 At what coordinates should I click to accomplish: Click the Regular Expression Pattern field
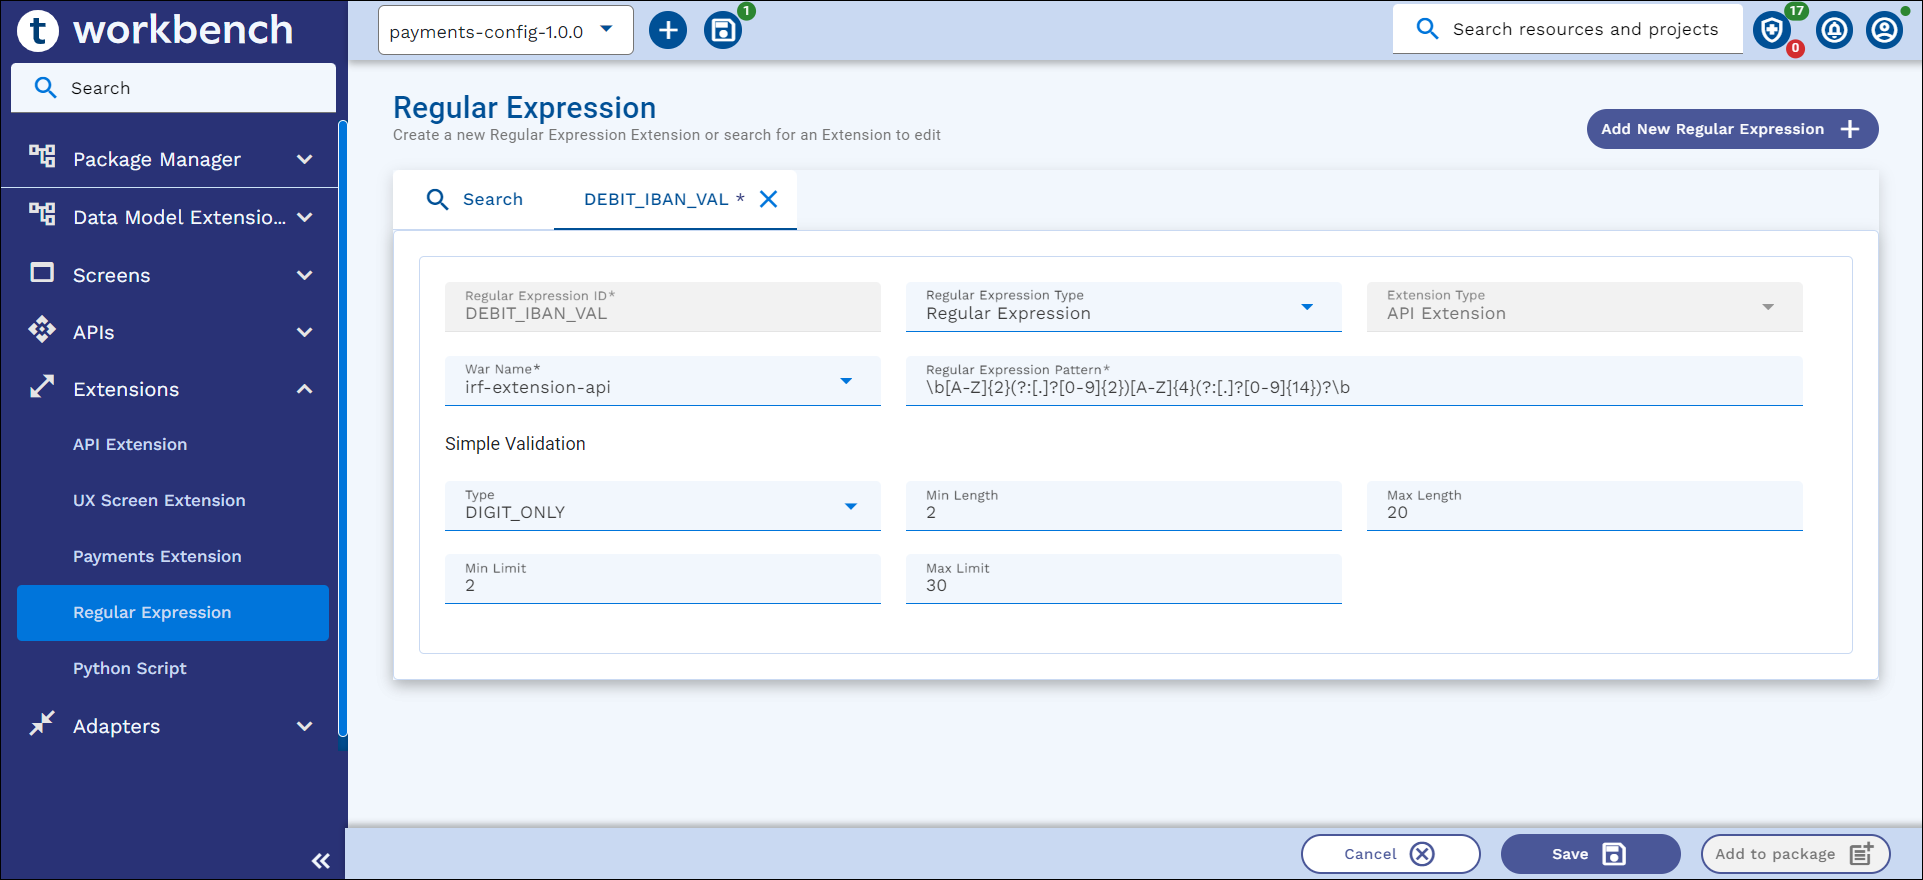tap(1353, 387)
